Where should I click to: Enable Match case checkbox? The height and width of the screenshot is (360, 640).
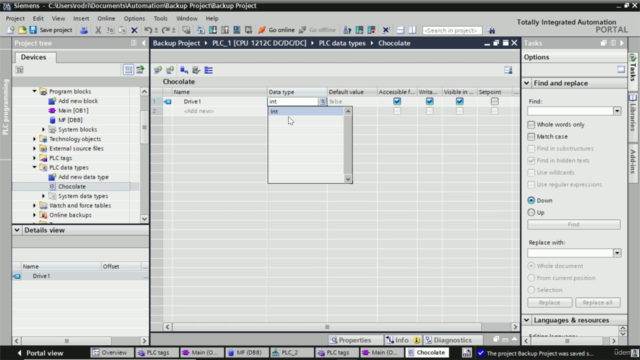coord(531,136)
